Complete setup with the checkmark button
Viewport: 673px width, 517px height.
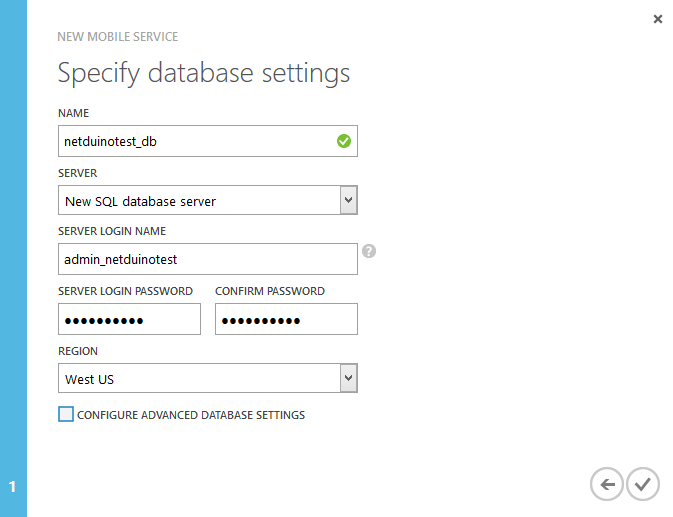[x=643, y=485]
